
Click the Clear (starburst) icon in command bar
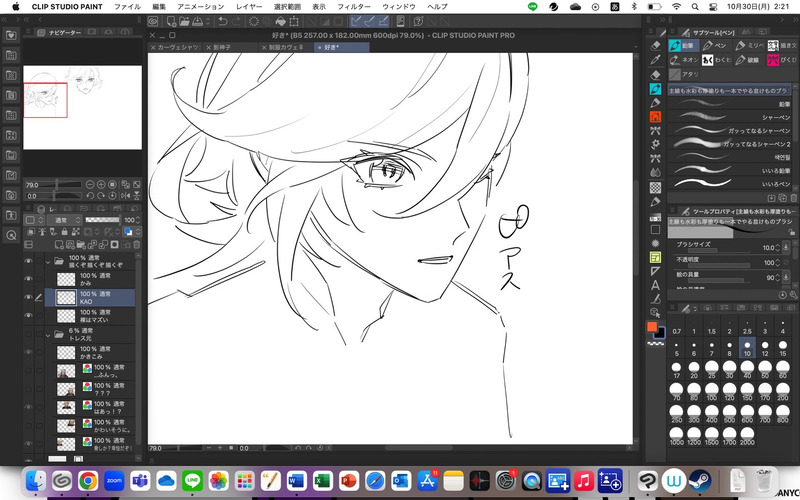click(x=254, y=21)
